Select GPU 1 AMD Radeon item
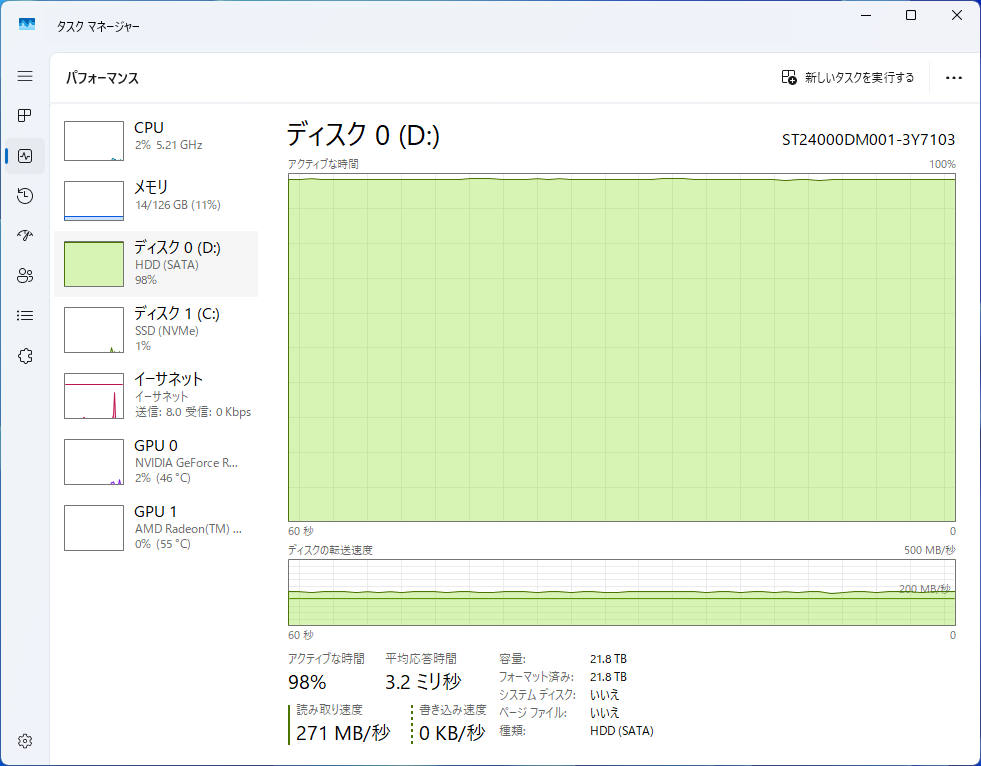The height and width of the screenshot is (766, 981). pyautogui.click(x=156, y=528)
